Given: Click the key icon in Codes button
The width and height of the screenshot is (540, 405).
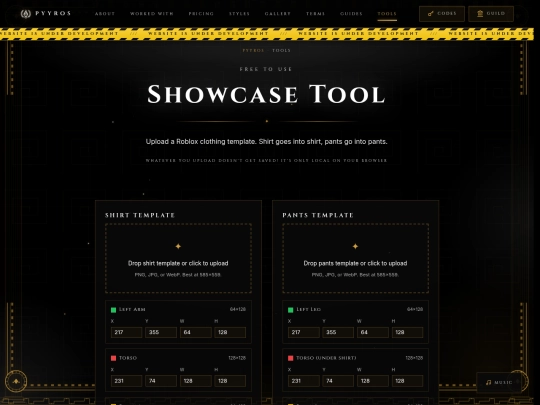Looking at the screenshot, I should (430, 14).
